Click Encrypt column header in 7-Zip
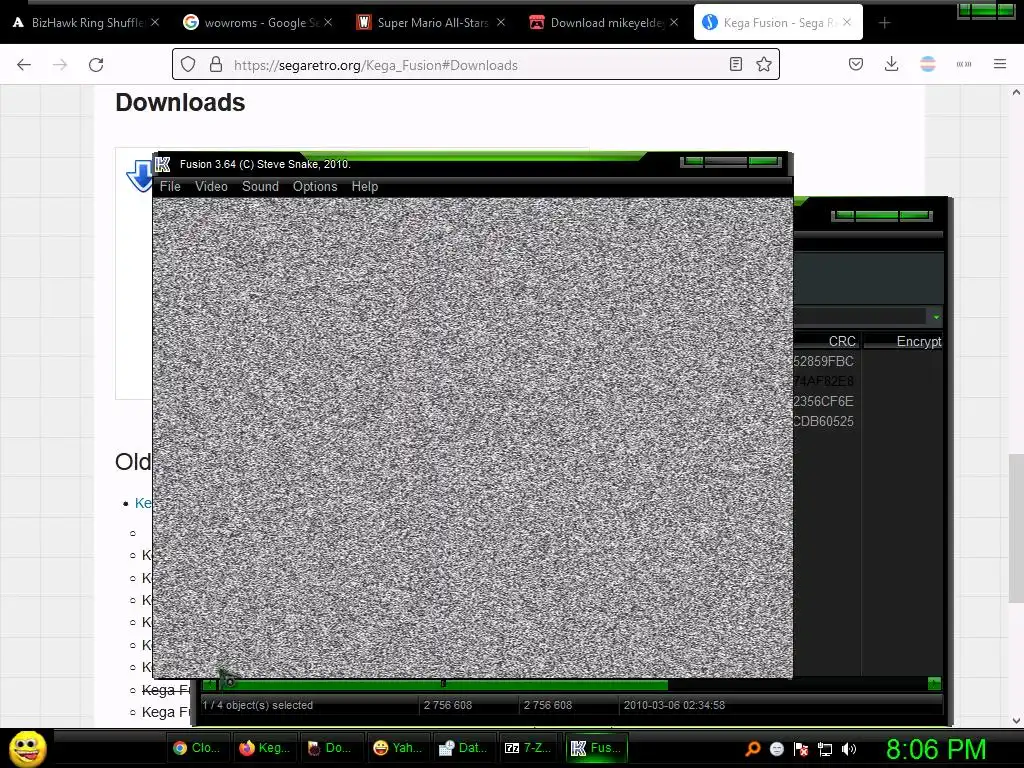This screenshot has height=768, width=1024. [918, 342]
